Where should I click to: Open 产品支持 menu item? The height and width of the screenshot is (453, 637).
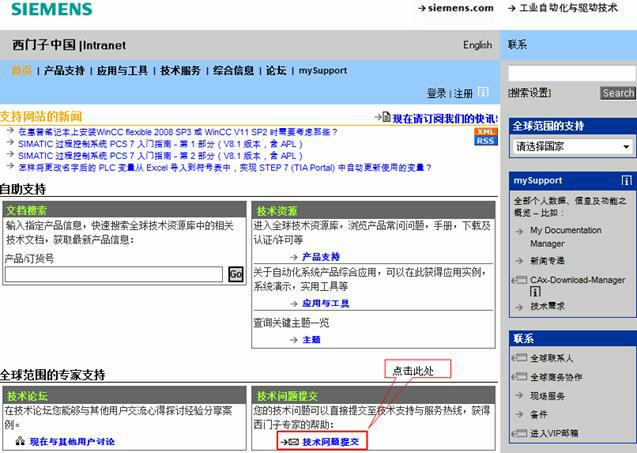pos(64,70)
